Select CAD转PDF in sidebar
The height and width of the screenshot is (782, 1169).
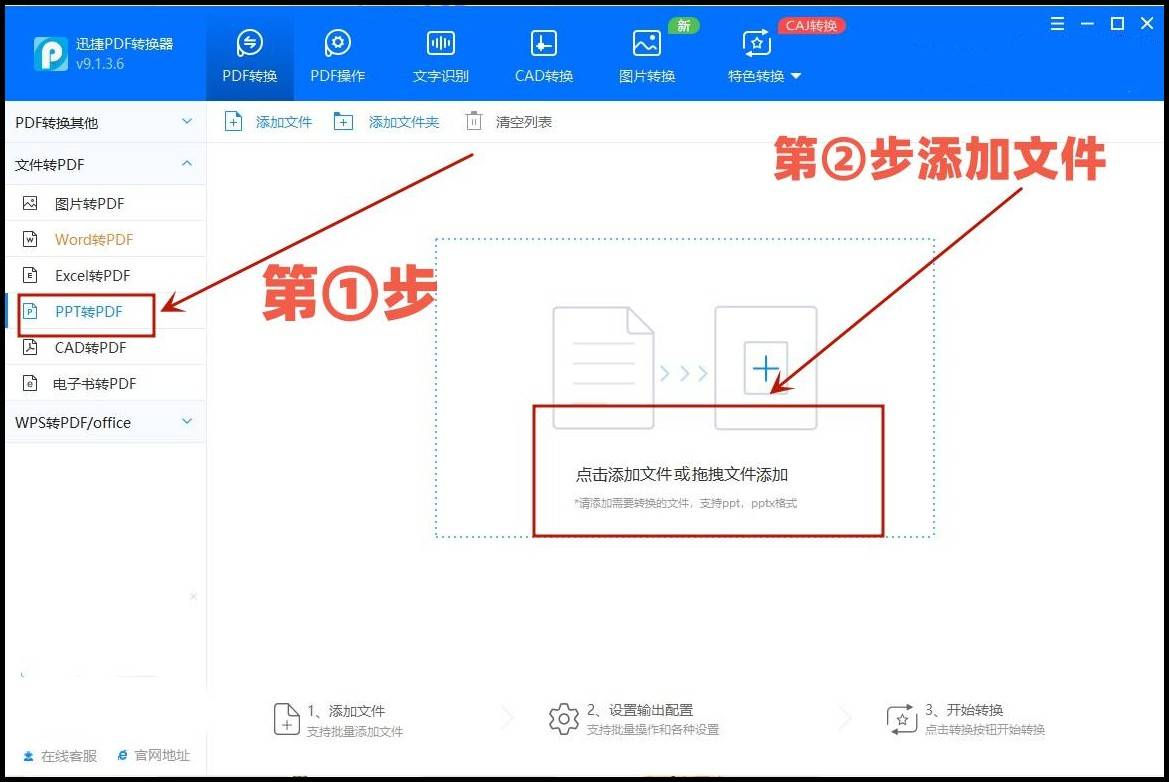(105, 347)
